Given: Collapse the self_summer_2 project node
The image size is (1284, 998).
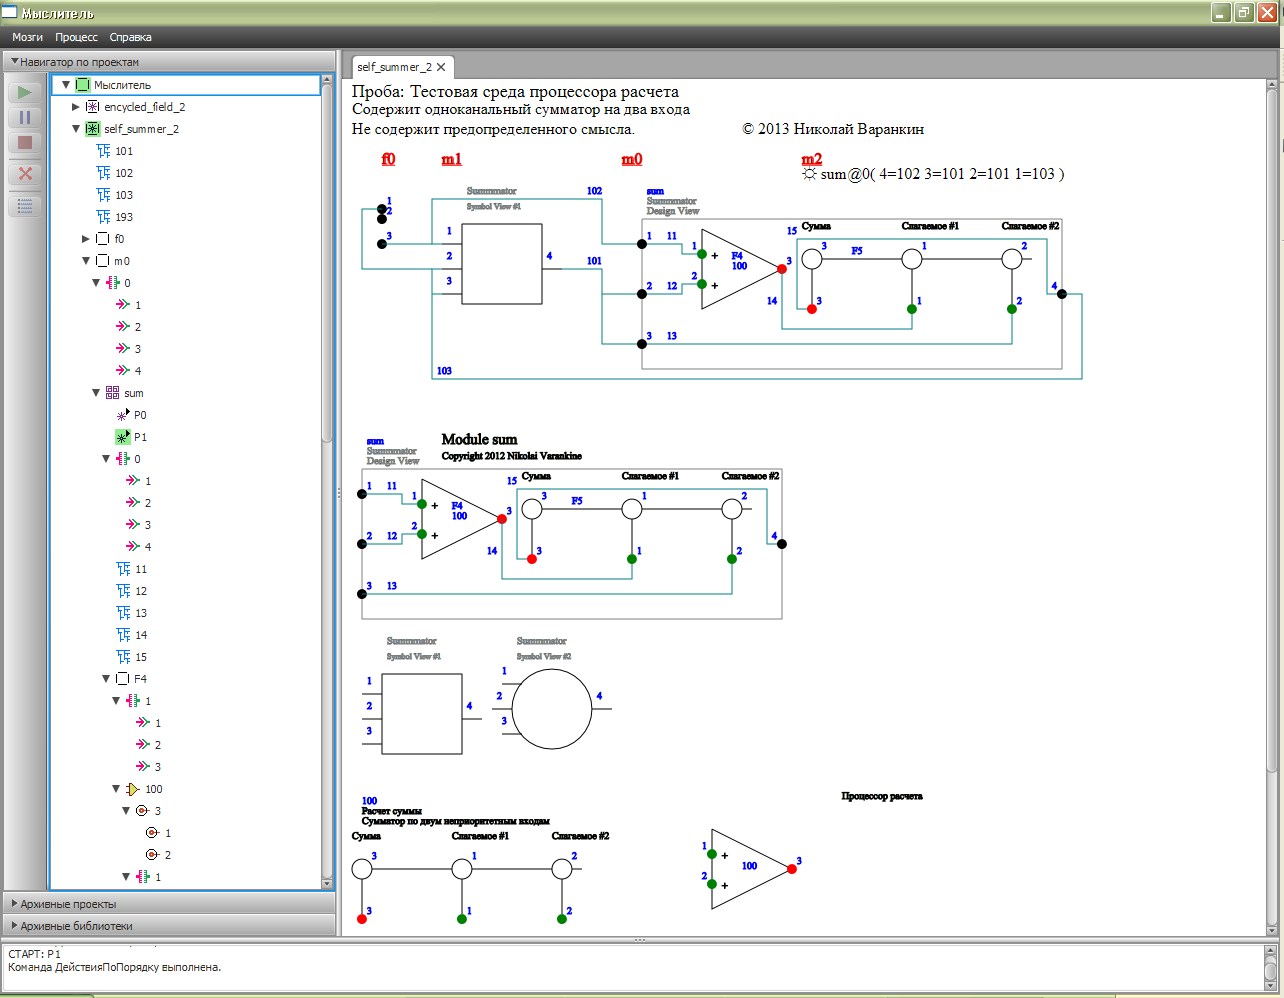Looking at the screenshot, I should point(76,129).
